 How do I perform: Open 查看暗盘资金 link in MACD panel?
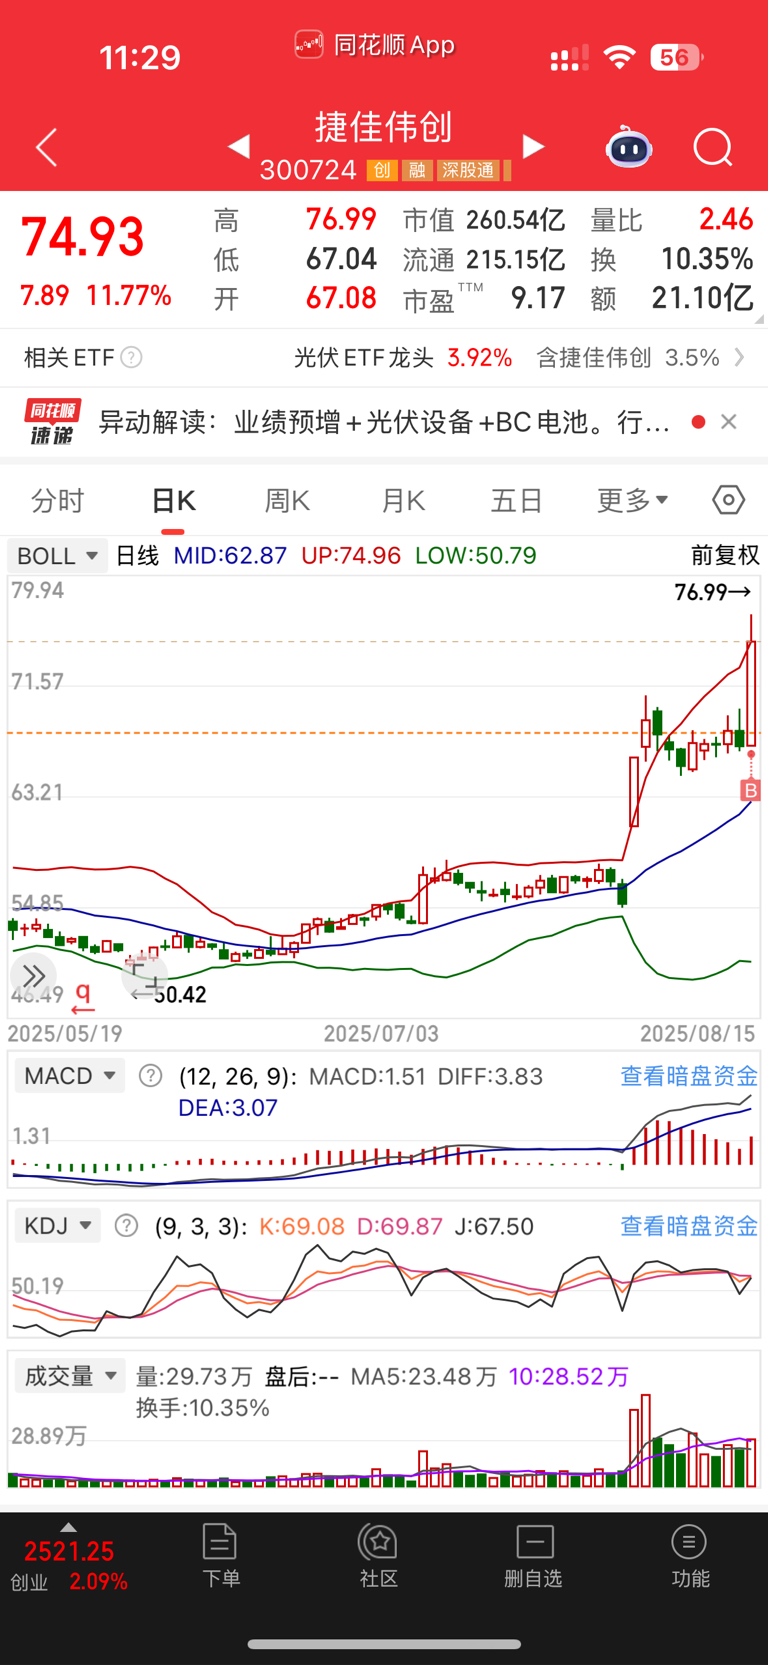689,1076
